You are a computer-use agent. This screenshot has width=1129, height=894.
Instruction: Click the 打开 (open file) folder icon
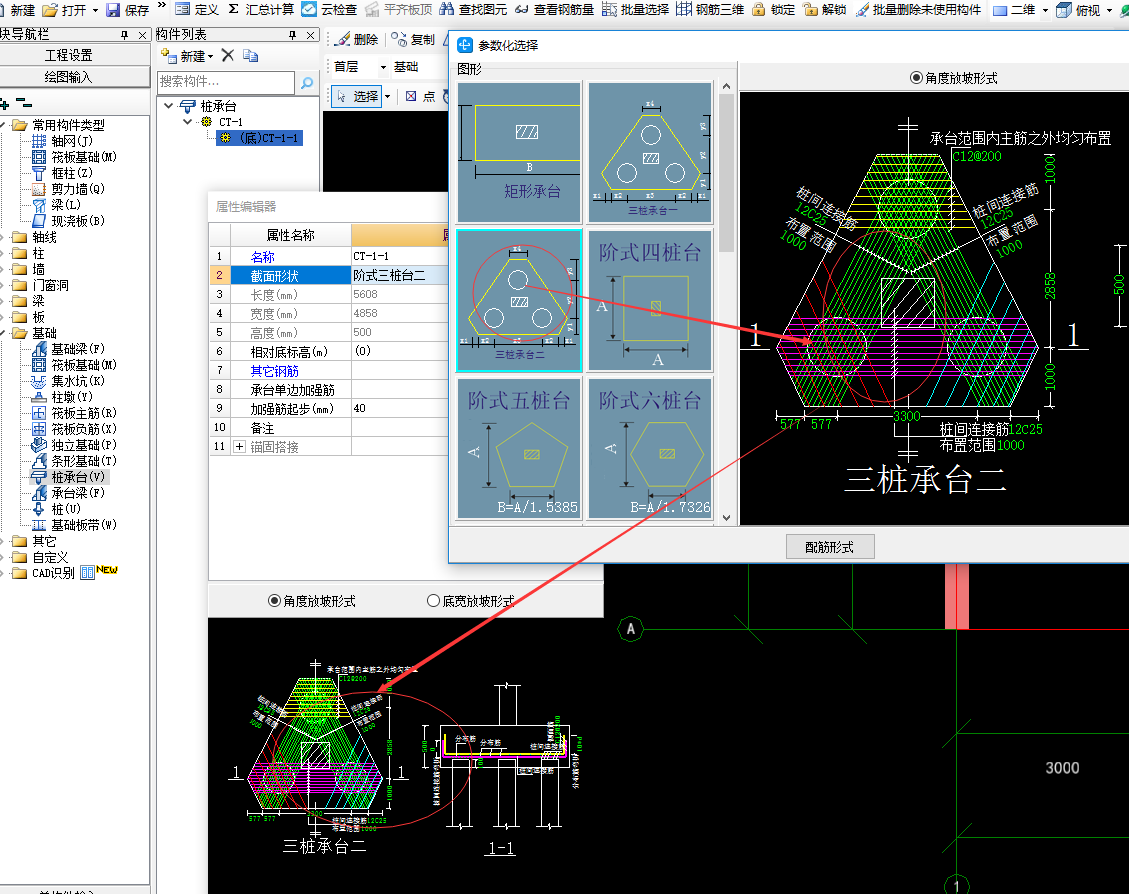(x=50, y=10)
